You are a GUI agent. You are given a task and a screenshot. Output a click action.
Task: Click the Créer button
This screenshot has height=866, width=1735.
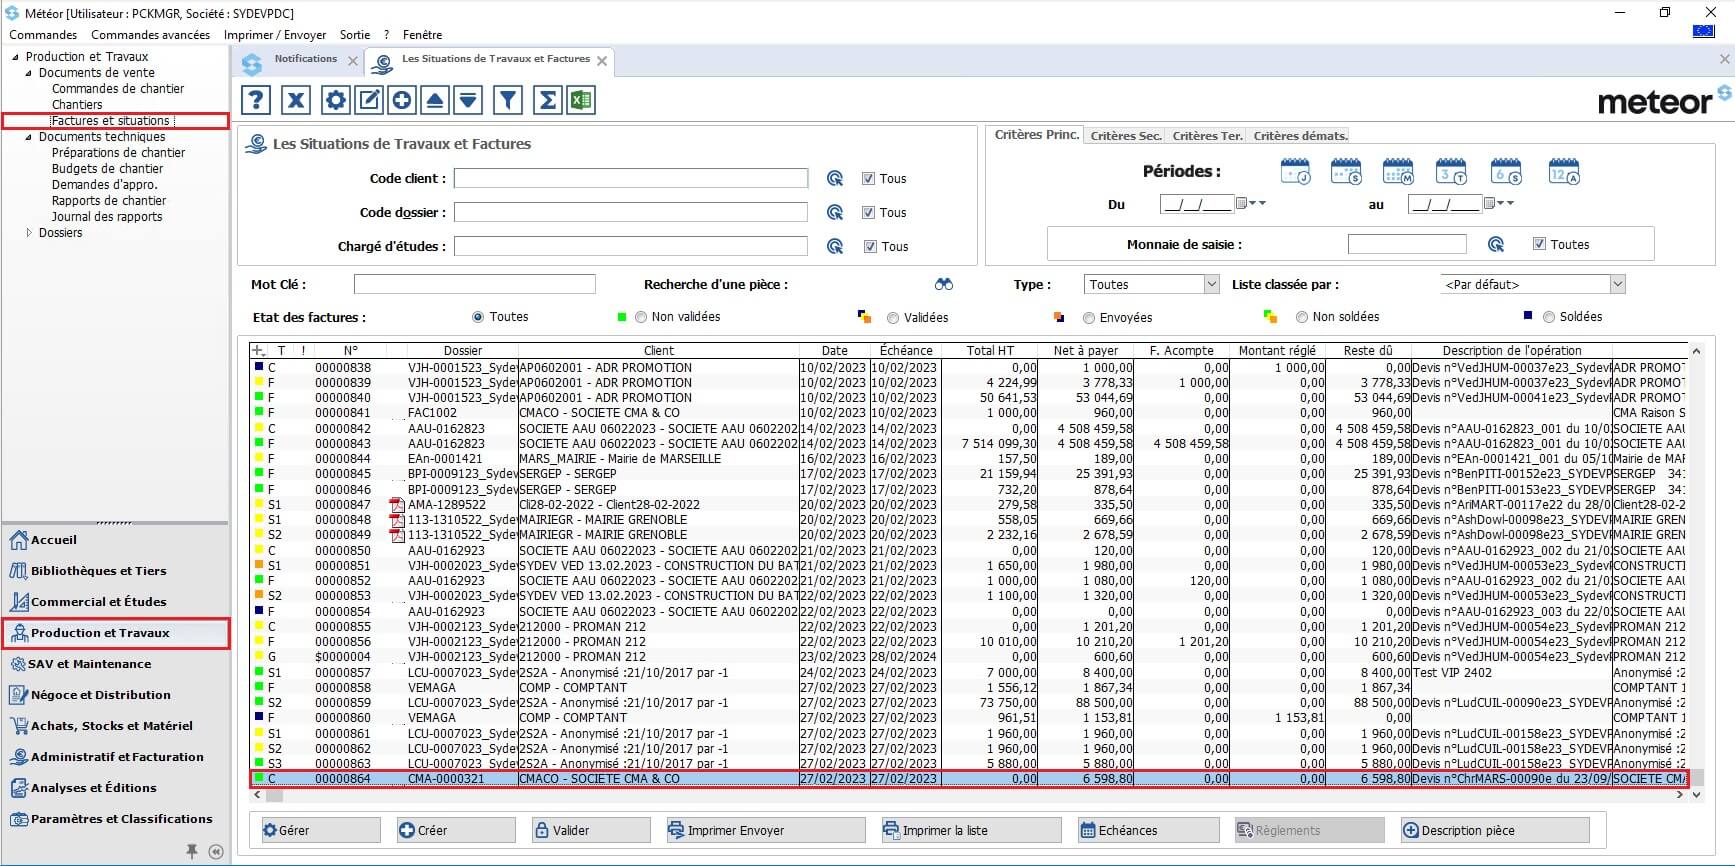tap(455, 830)
